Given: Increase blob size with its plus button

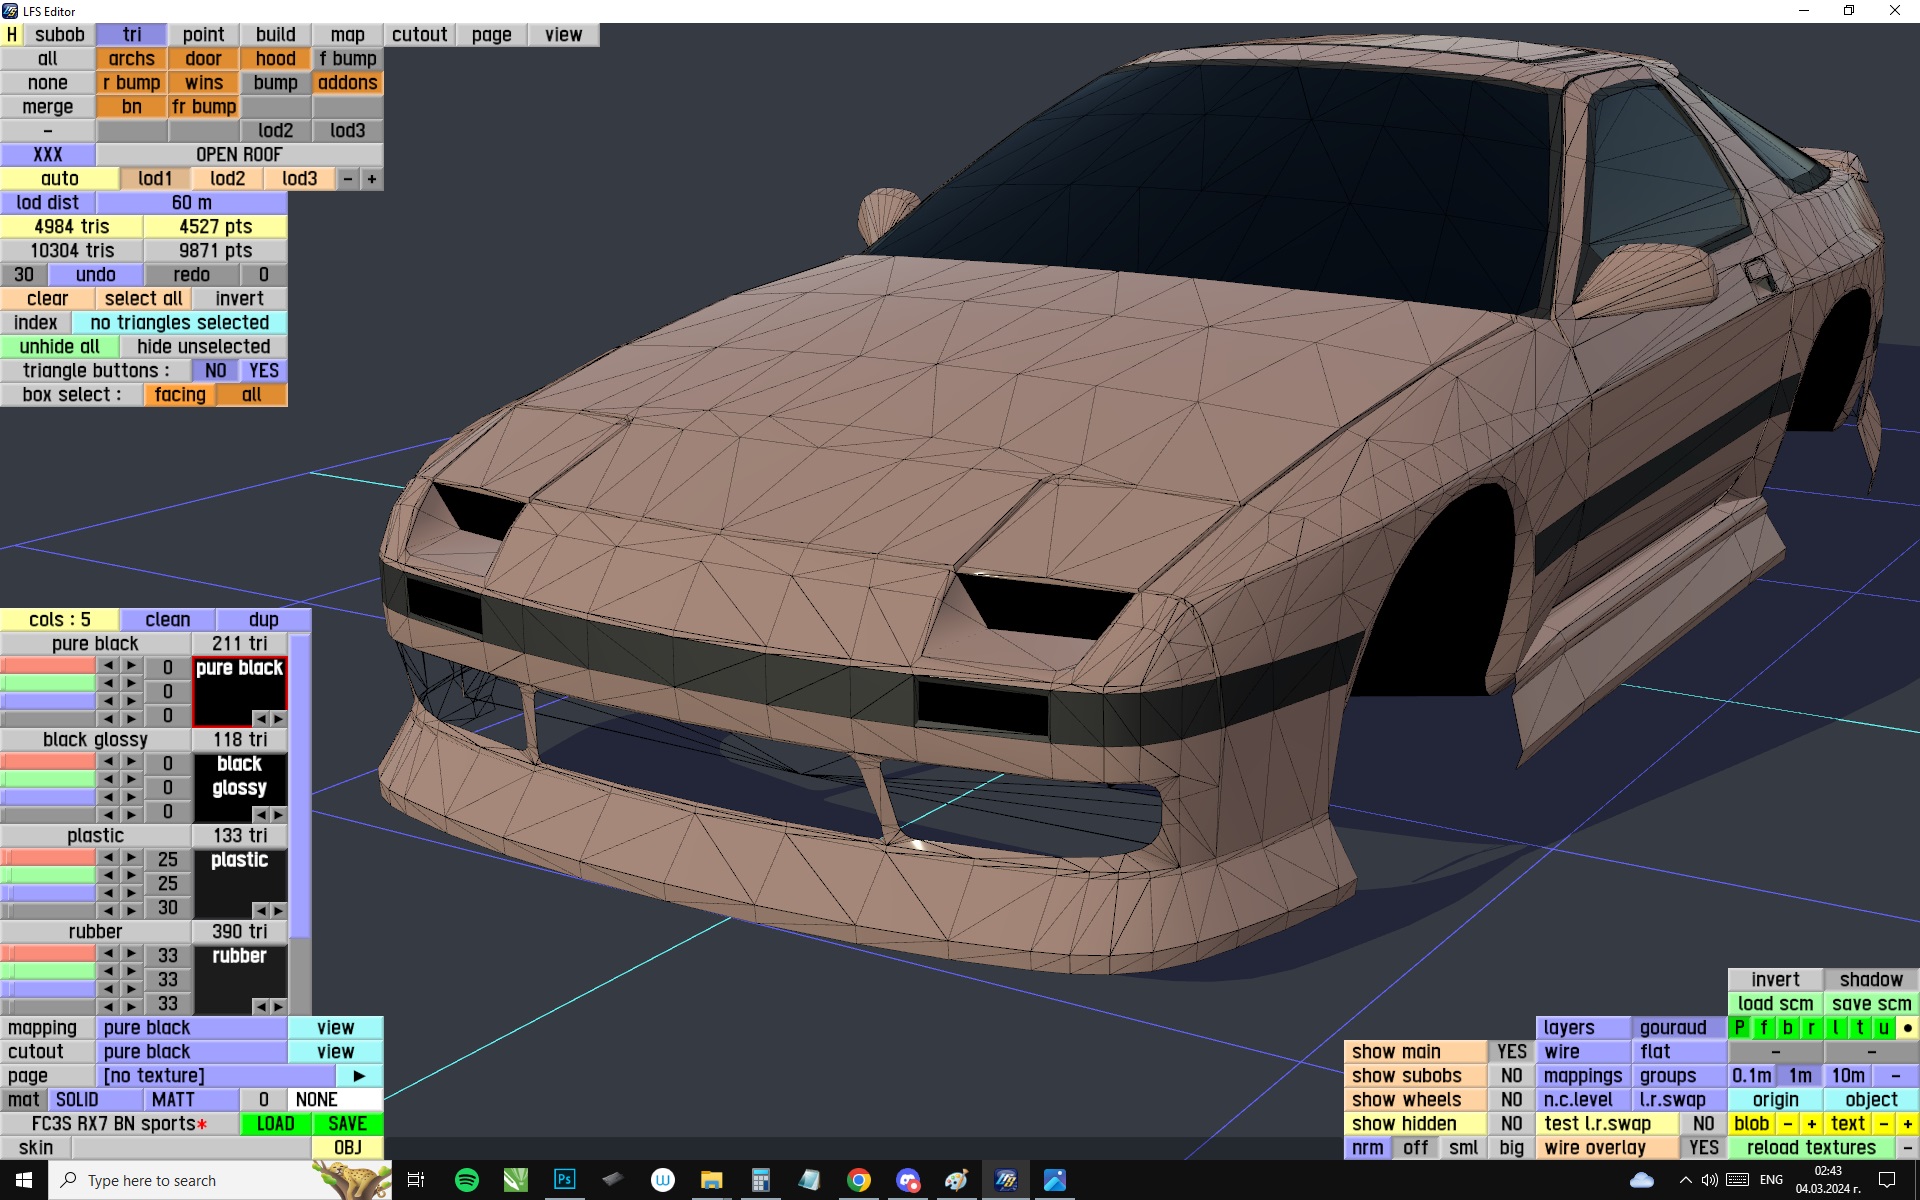Looking at the screenshot, I should pyautogui.click(x=1811, y=1123).
